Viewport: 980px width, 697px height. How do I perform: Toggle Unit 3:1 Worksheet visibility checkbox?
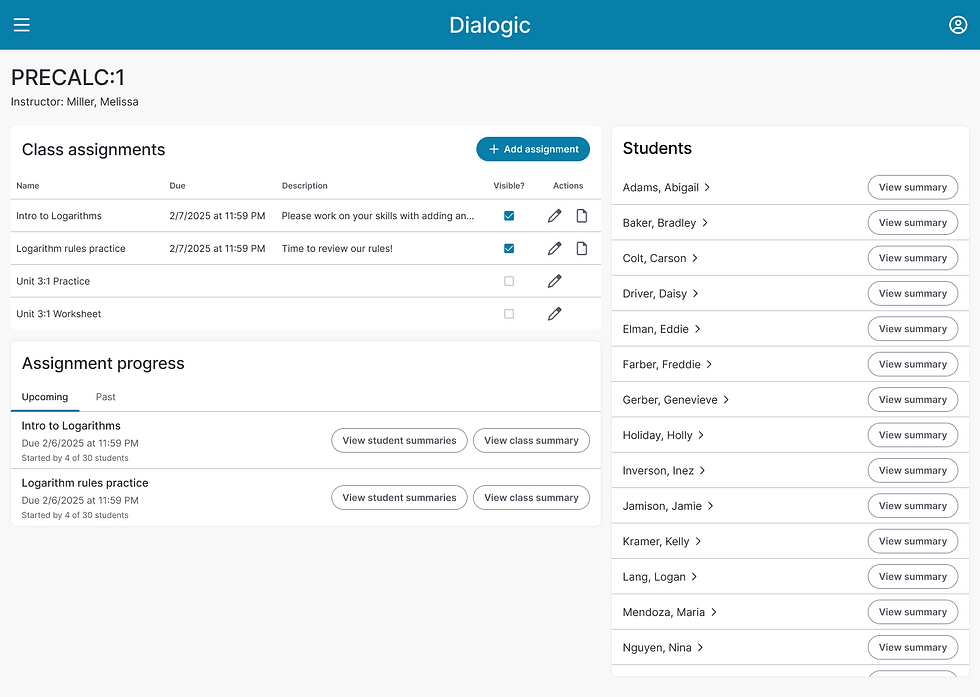pyautogui.click(x=509, y=313)
